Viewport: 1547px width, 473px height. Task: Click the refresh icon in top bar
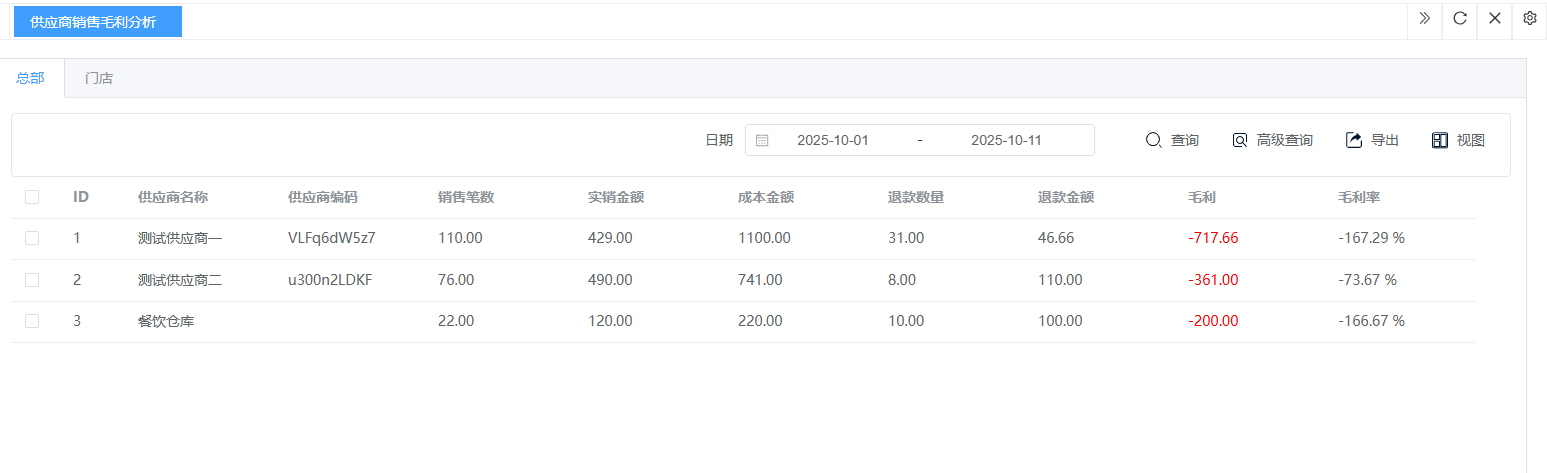tap(1459, 19)
